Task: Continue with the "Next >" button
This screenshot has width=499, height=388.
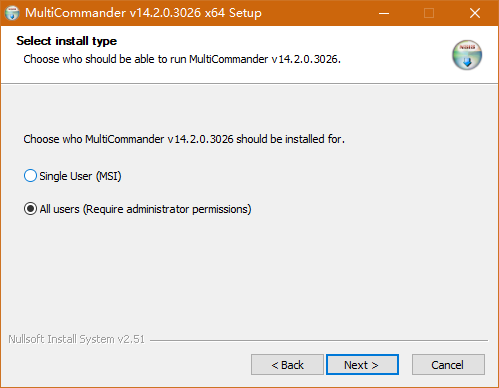Action: point(362,365)
